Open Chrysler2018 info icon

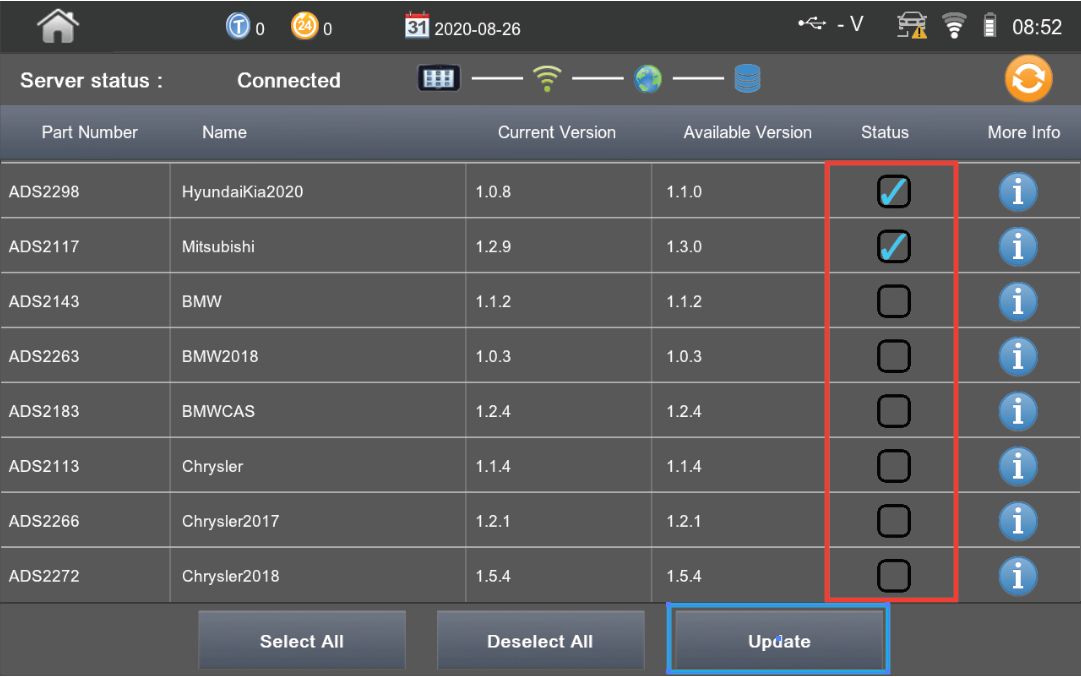point(1017,576)
